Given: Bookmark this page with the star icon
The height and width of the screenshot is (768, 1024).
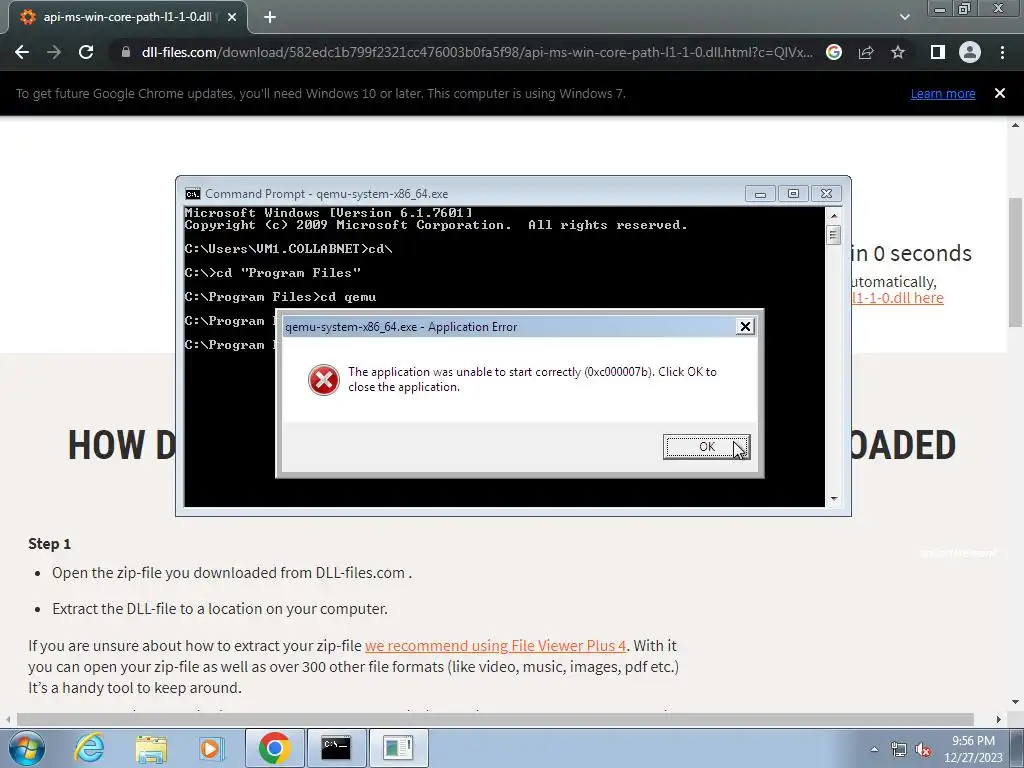Looking at the screenshot, I should [898, 52].
